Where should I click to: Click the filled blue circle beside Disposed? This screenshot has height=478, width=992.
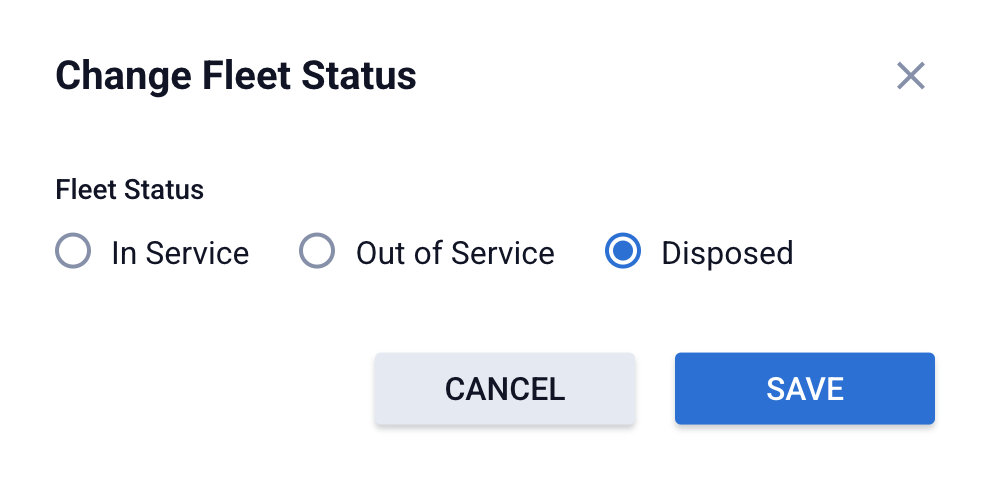tap(623, 252)
